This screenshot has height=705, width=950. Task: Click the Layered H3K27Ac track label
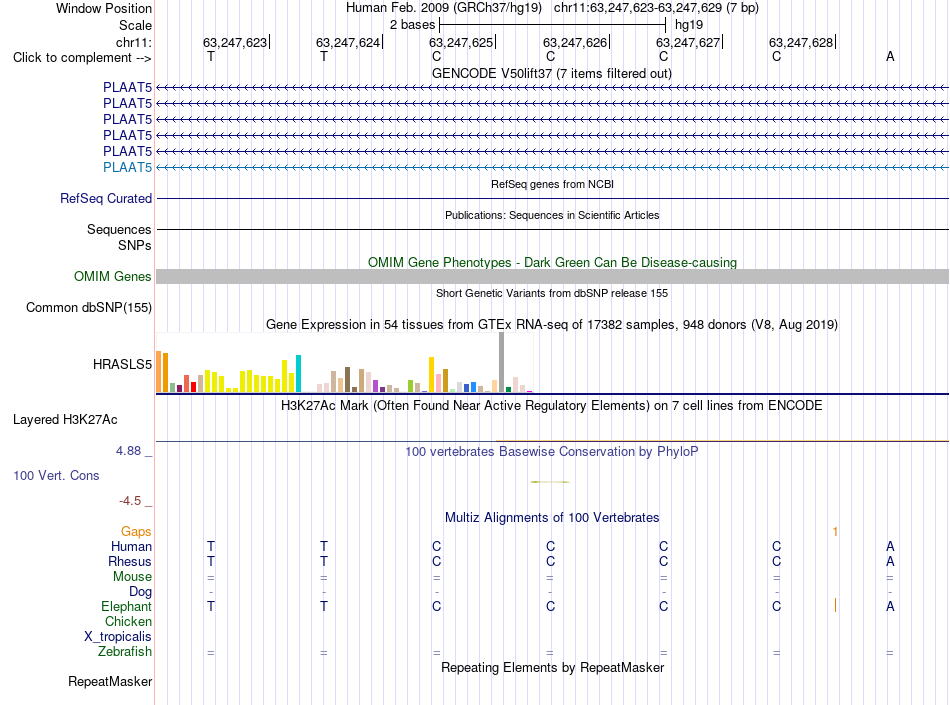(65, 420)
